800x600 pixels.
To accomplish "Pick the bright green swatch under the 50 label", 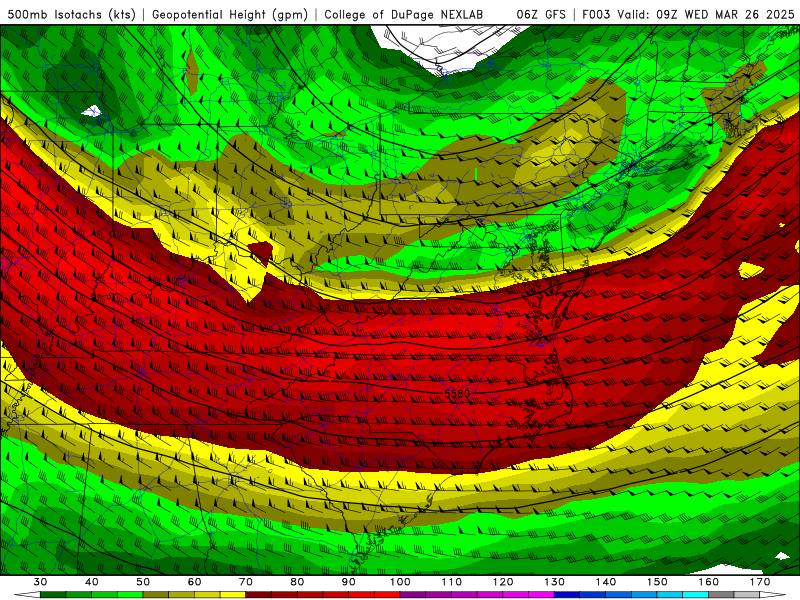I will [130, 595].
